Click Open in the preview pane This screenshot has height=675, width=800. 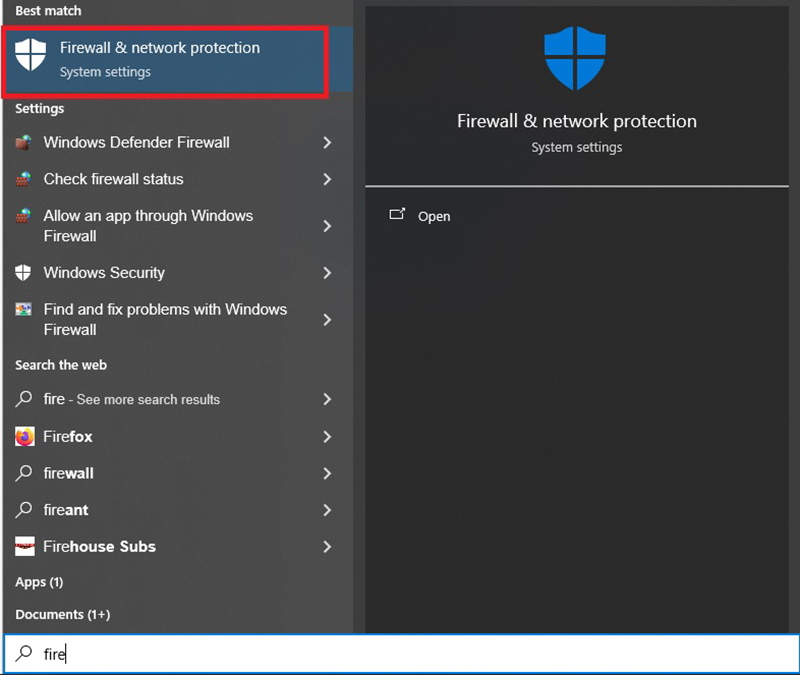pyautogui.click(x=434, y=216)
